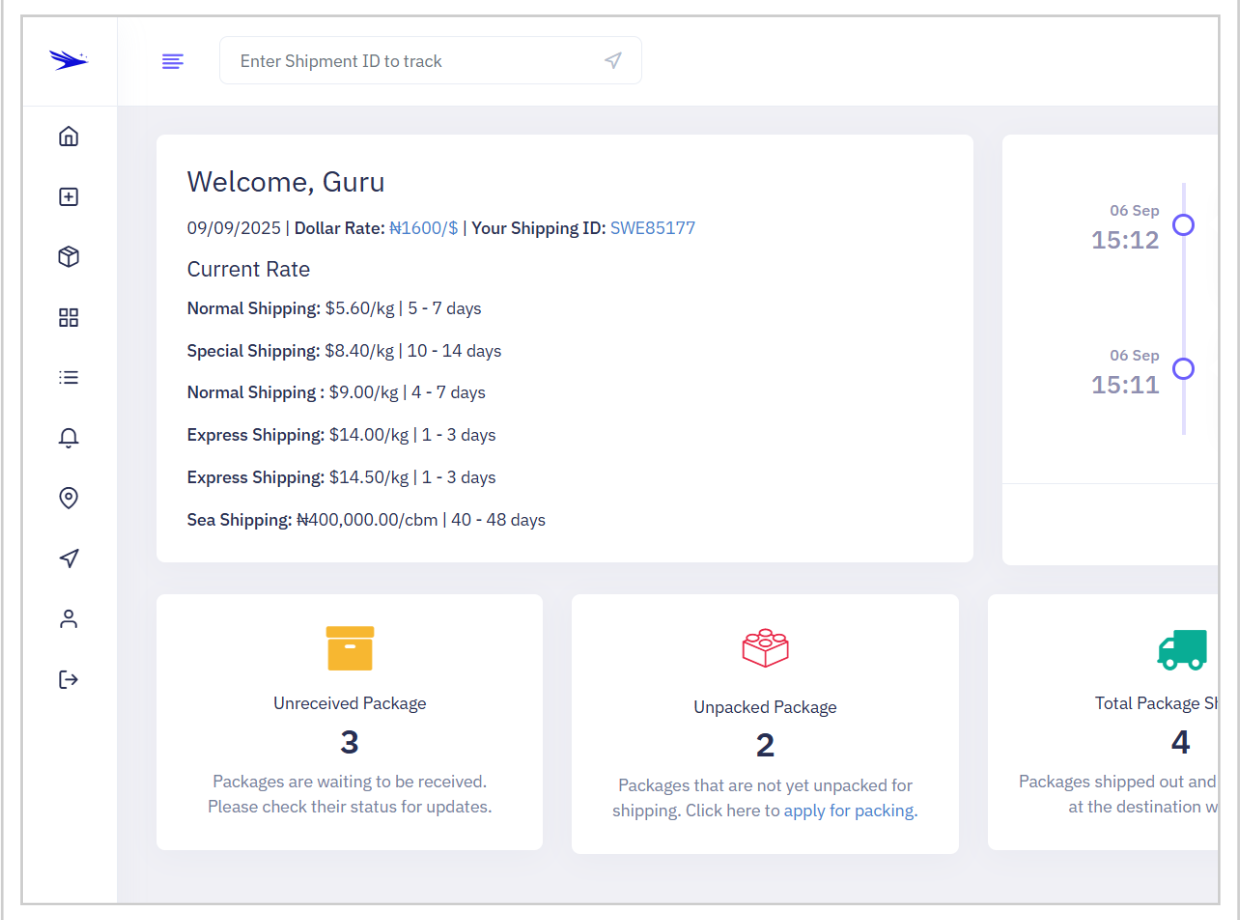The image size is (1241, 920).
Task: Open notifications bell icon in sidebar
Action: [68, 438]
